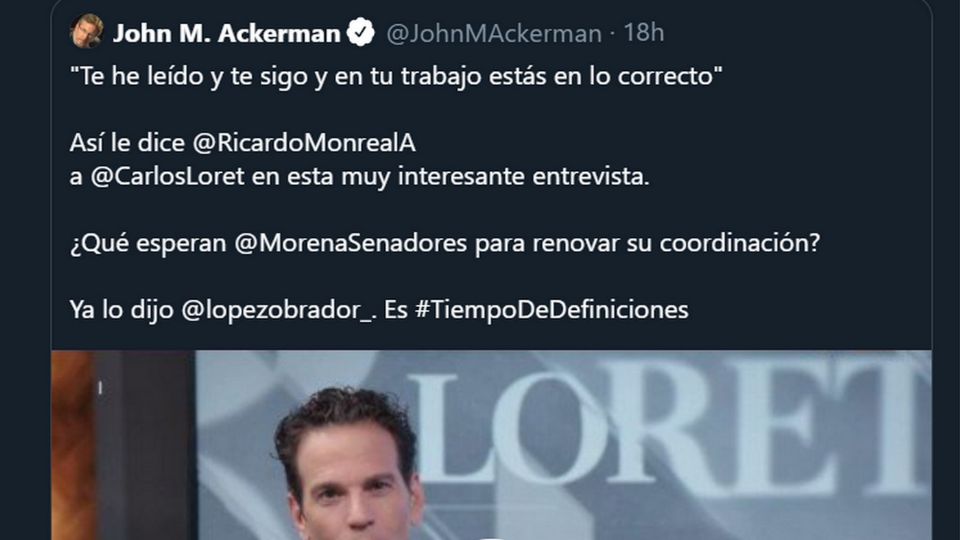Click the orange strip left of image

[73, 445]
